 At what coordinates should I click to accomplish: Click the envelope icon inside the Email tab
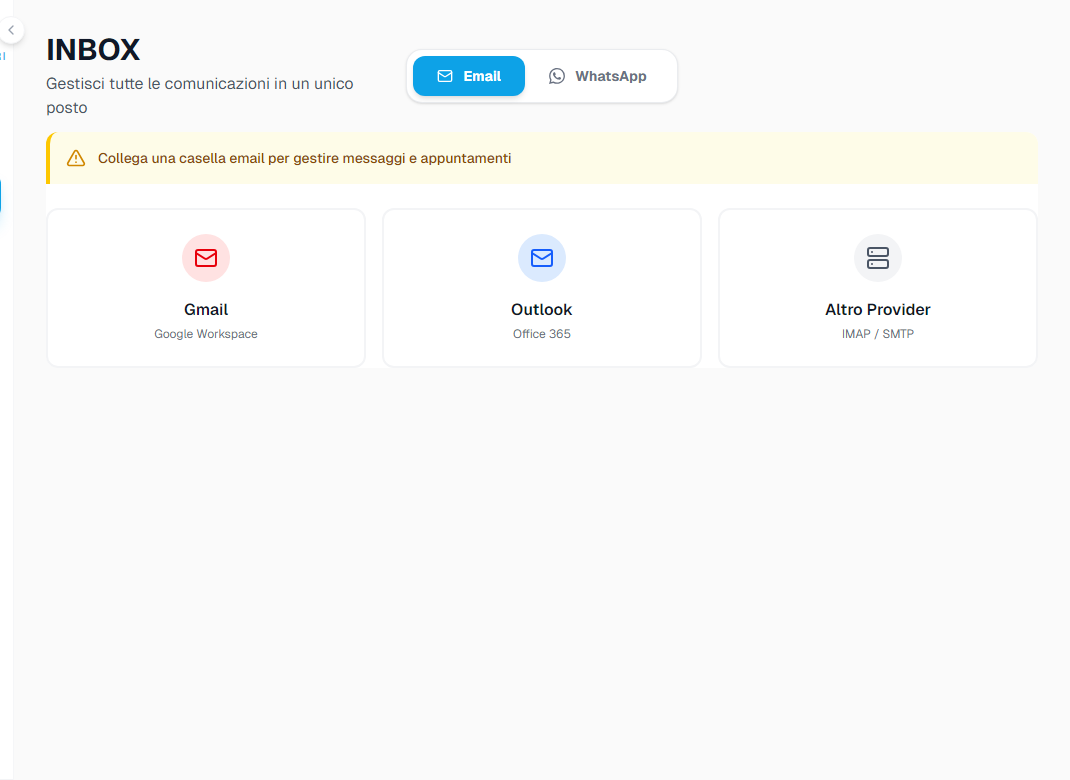click(445, 75)
